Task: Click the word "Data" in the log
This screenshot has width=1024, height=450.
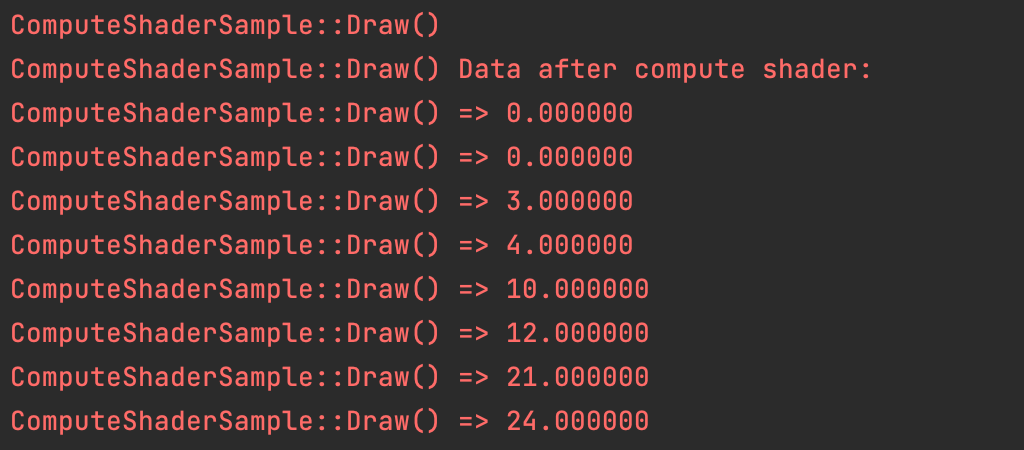Action: [x=490, y=70]
